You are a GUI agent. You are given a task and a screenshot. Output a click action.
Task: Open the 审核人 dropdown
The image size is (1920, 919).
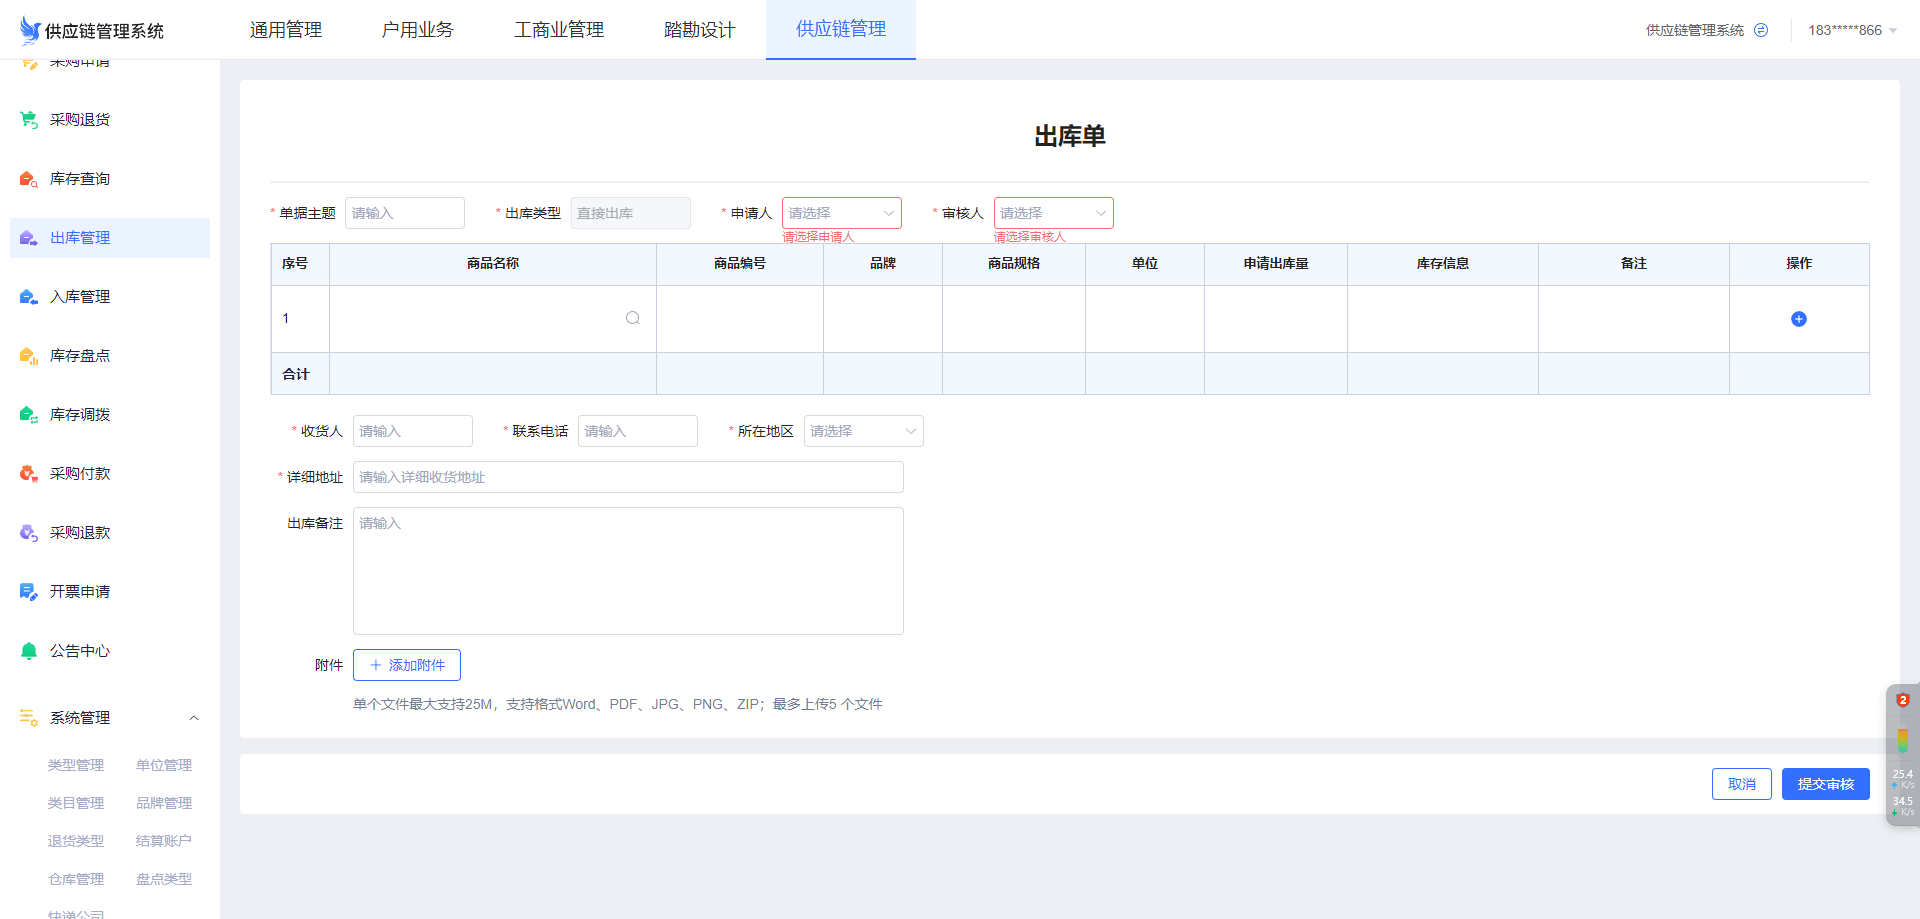point(1053,213)
